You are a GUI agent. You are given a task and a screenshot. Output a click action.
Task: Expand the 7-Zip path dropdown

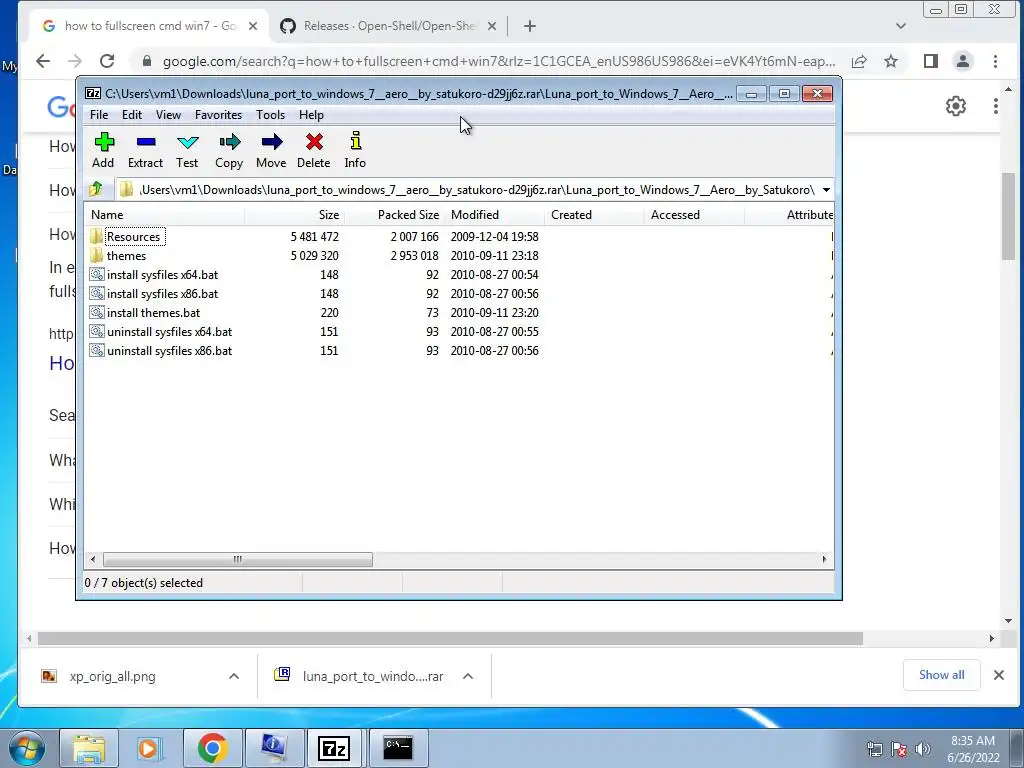[826, 190]
